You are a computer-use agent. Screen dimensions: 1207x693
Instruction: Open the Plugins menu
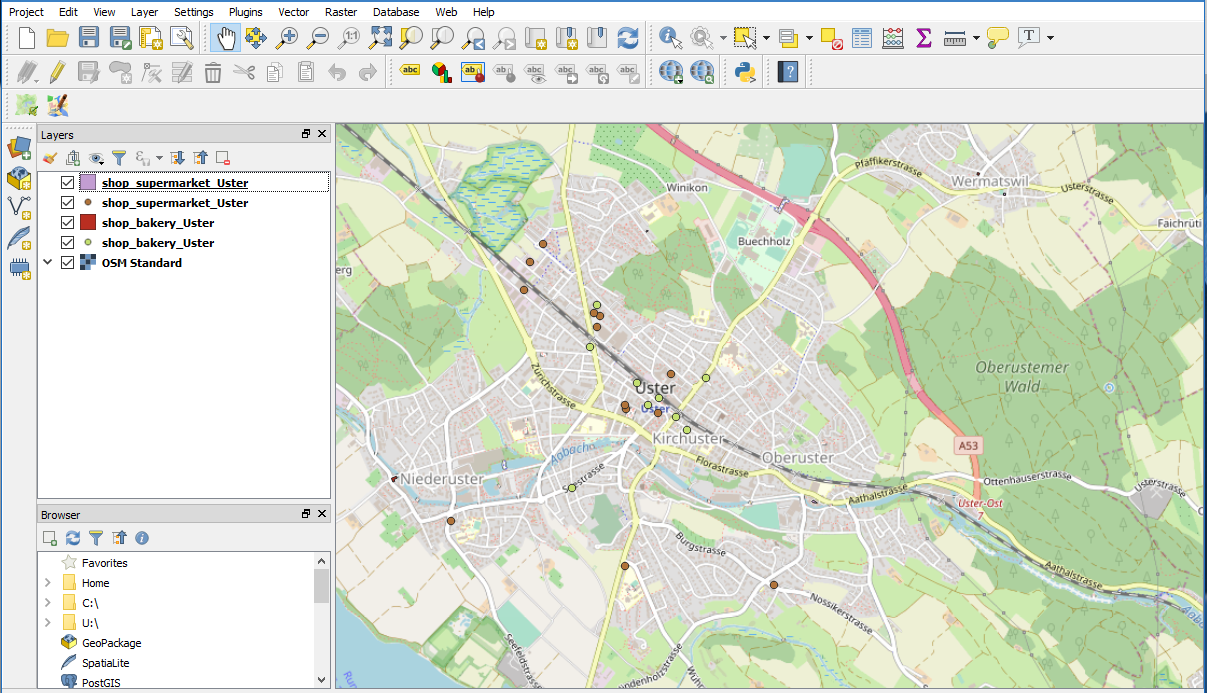pyautogui.click(x=245, y=12)
